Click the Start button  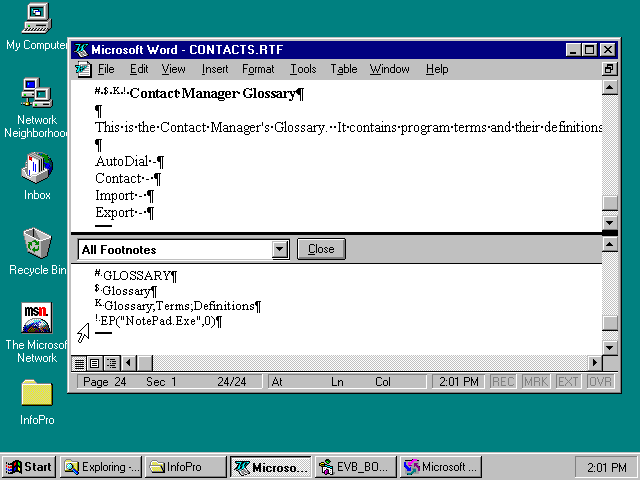click(29, 467)
